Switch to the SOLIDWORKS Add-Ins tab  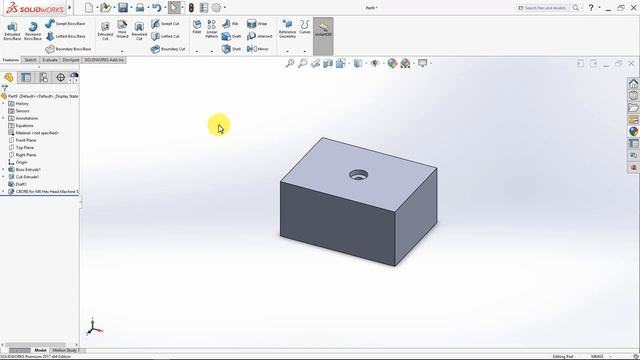[x=104, y=60]
